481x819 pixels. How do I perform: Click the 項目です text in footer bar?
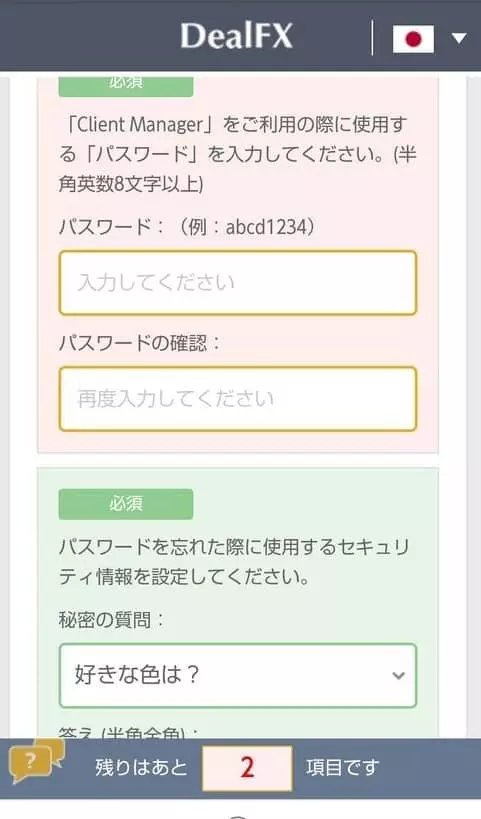(x=343, y=768)
